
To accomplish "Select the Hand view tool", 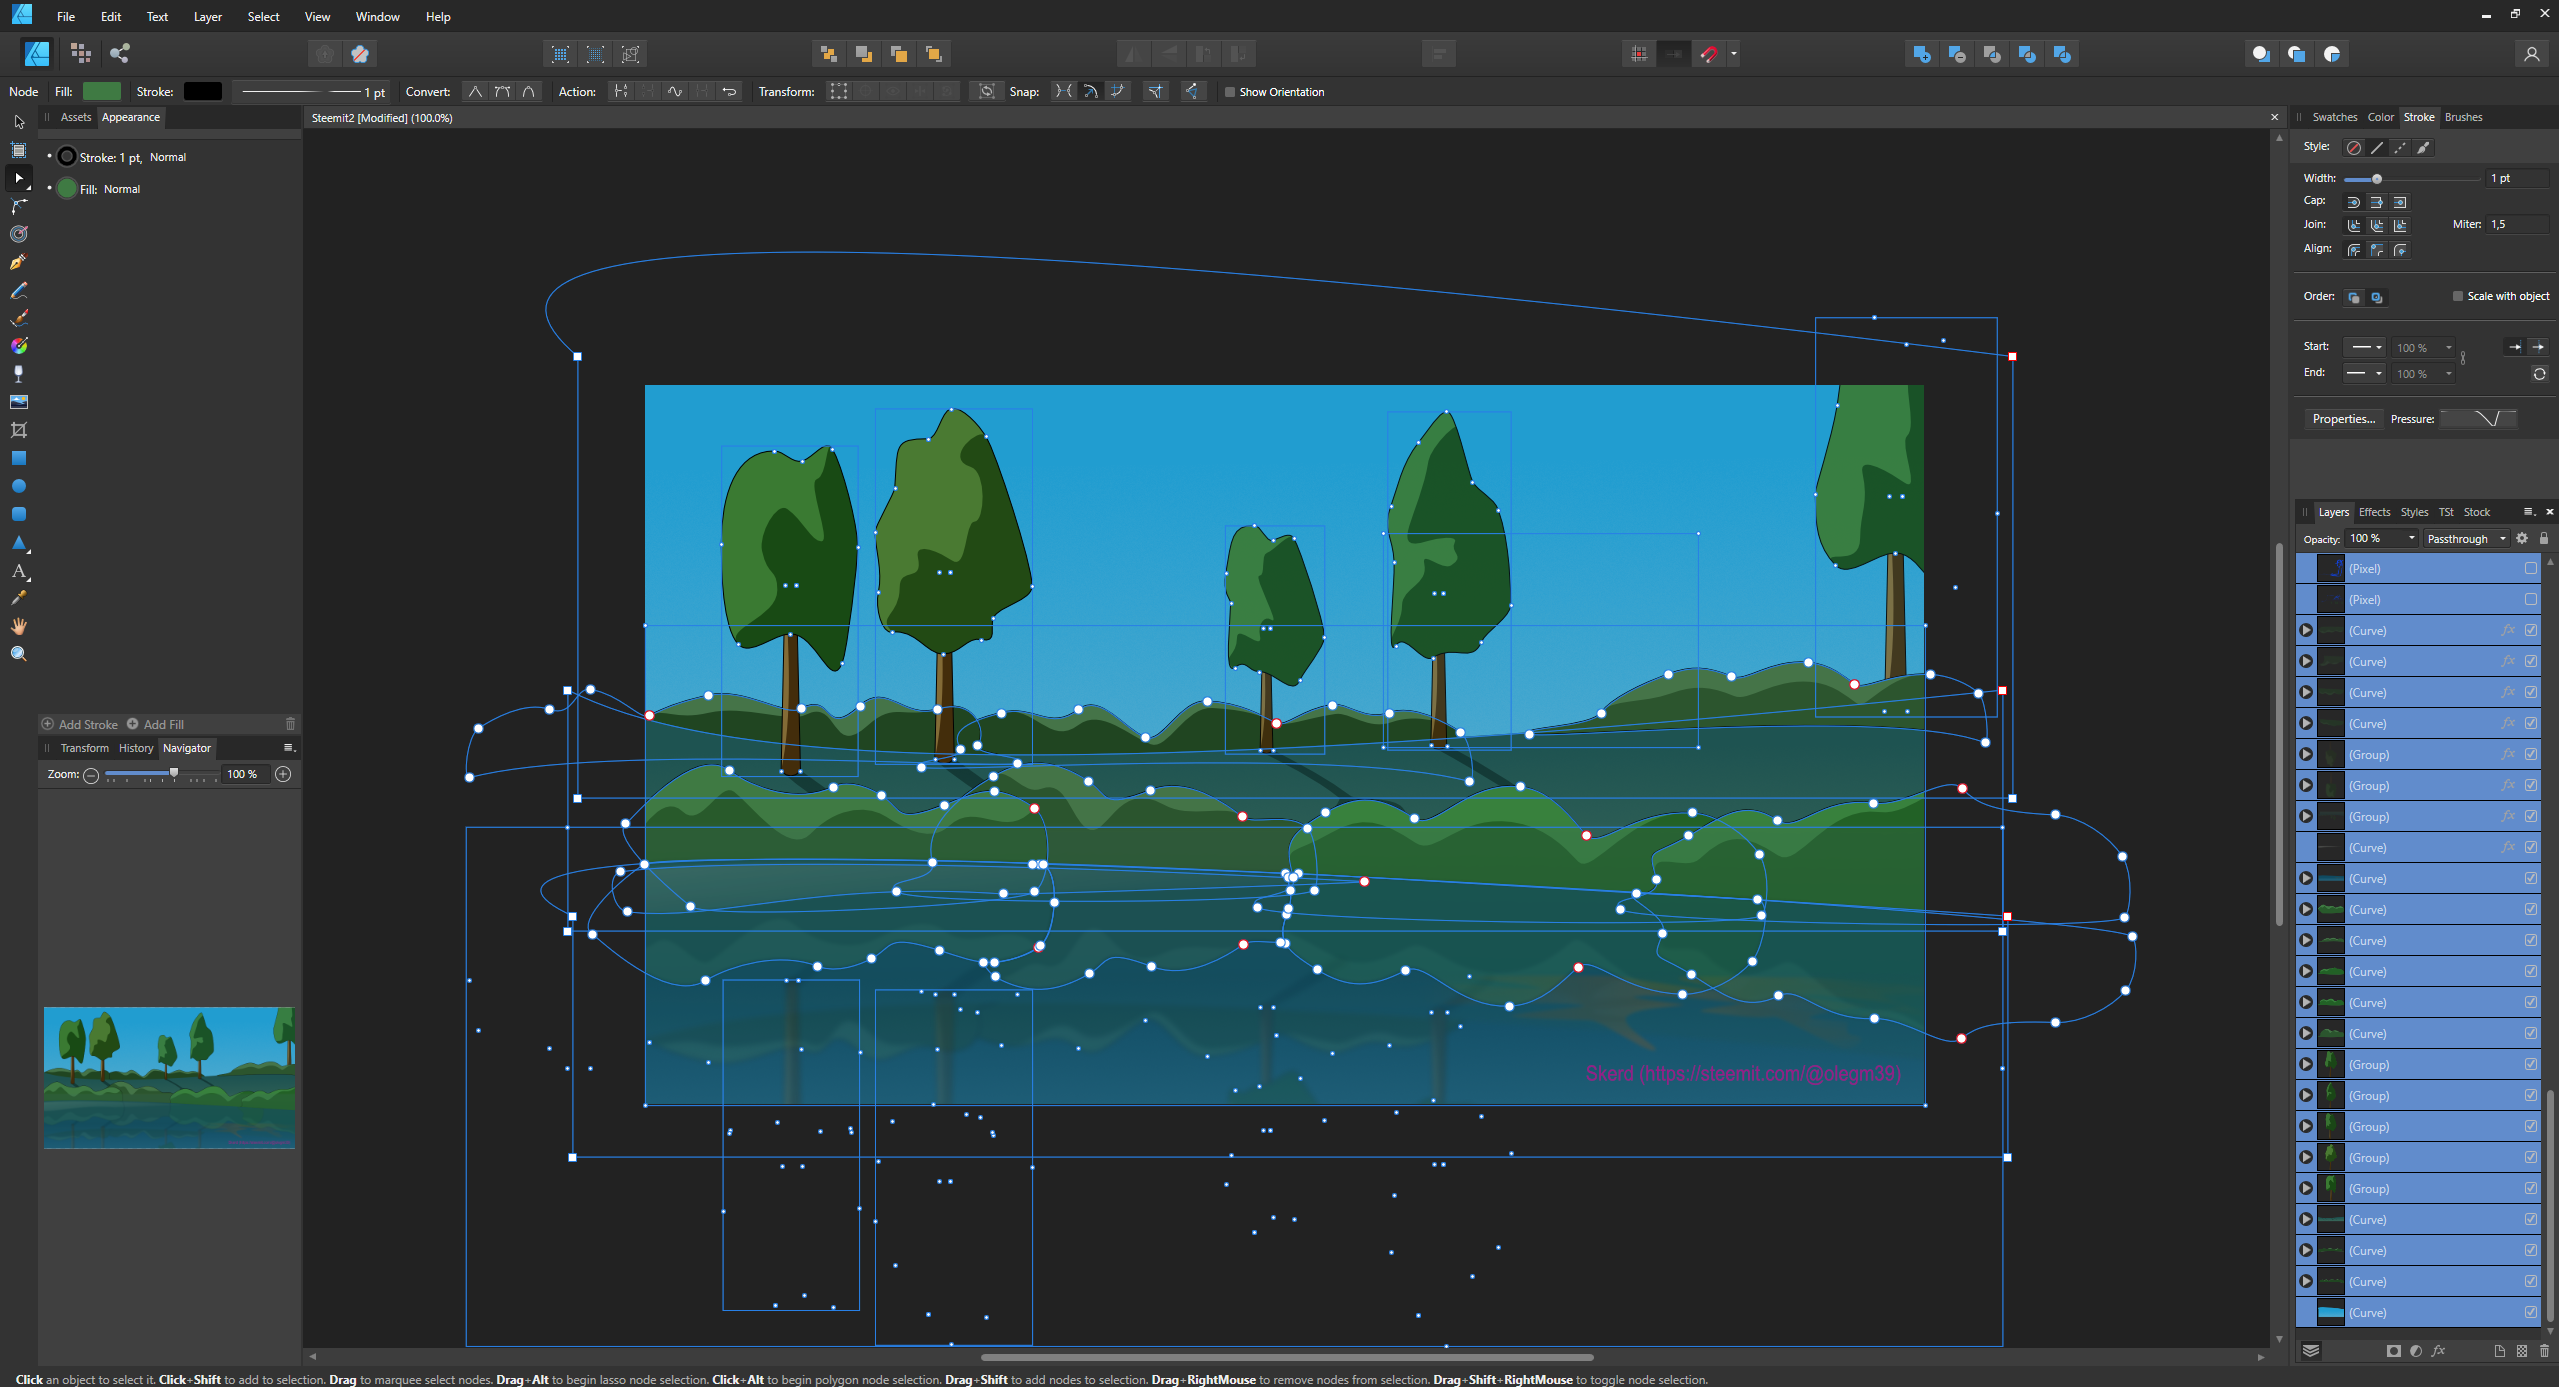I will point(18,626).
